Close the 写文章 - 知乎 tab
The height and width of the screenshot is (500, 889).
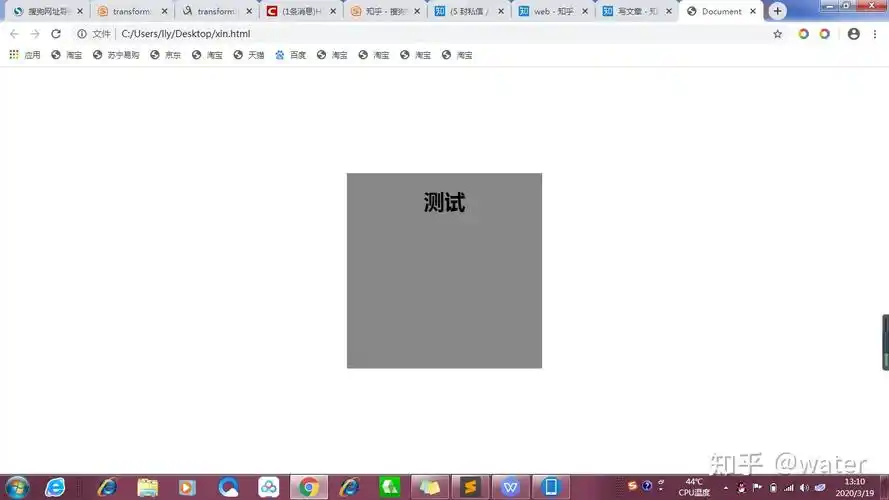[x=669, y=11]
